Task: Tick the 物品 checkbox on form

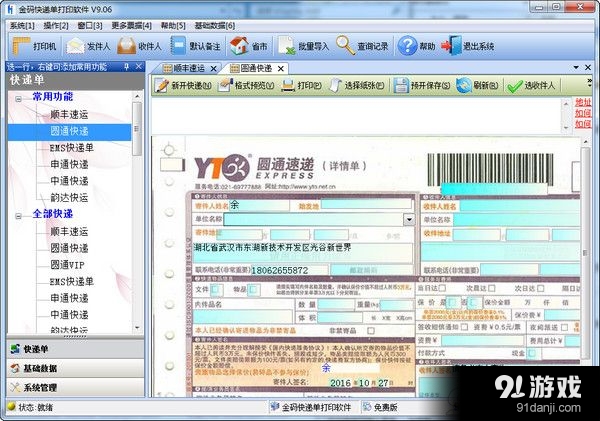Action: (254, 290)
